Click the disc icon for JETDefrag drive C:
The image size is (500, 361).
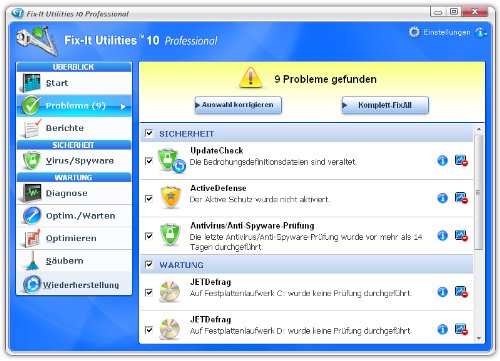[x=170, y=292]
